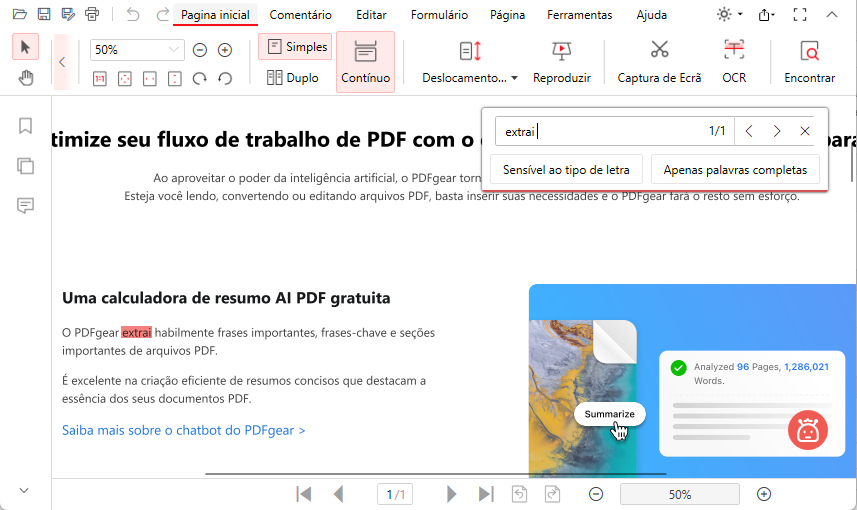This screenshot has height=510, width=857.
Task: Open the share export icon dropdown
Action: pyautogui.click(x=766, y=15)
